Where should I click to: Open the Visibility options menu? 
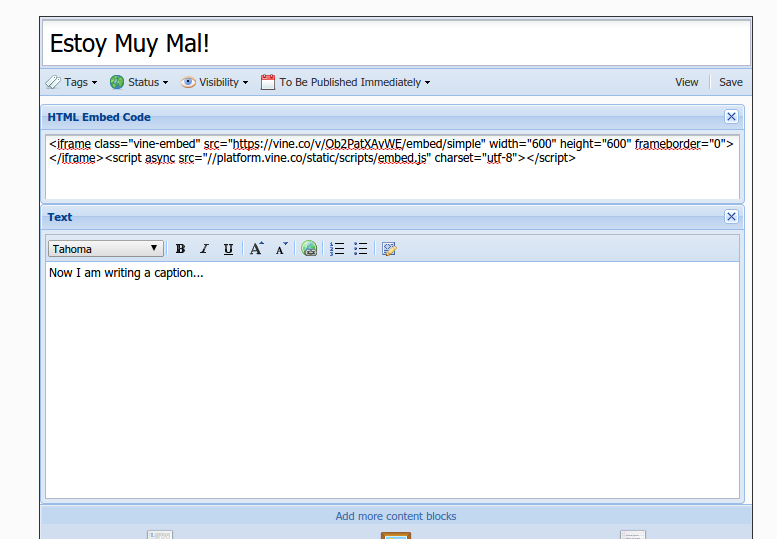click(x=214, y=82)
